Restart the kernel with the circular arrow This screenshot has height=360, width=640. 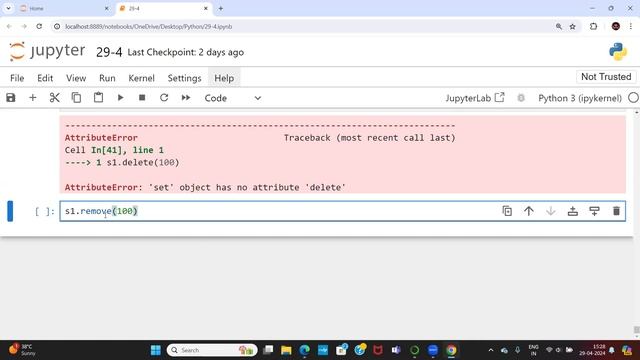click(164, 98)
